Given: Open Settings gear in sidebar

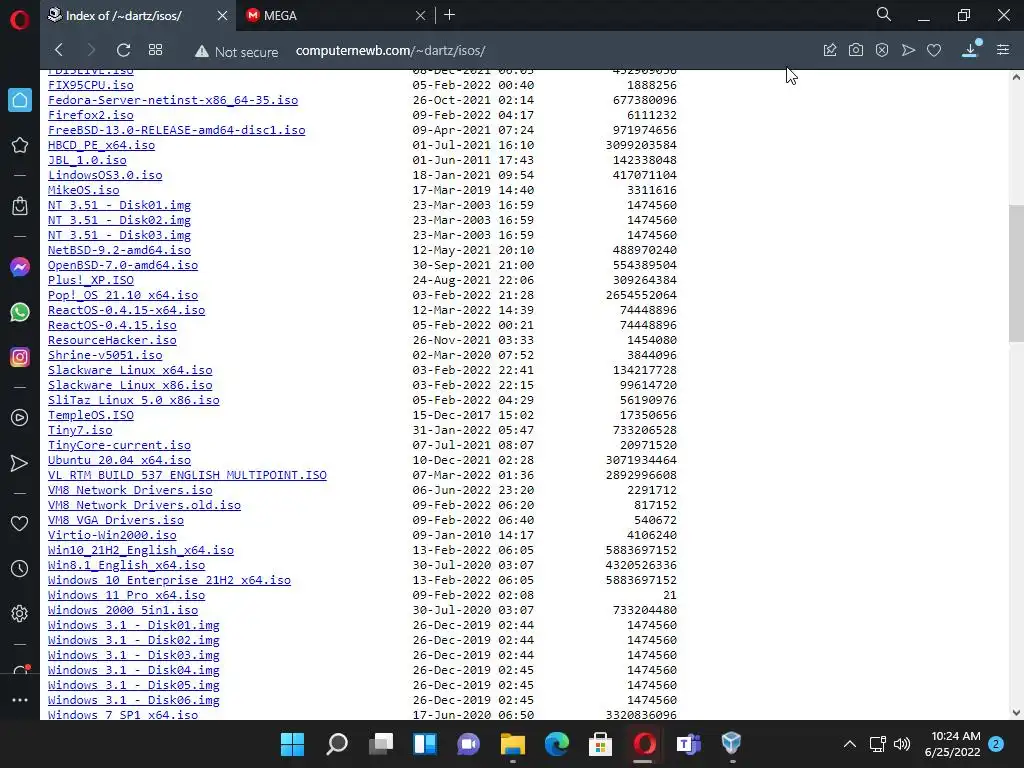Looking at the screenshot, I should [20, 614].
